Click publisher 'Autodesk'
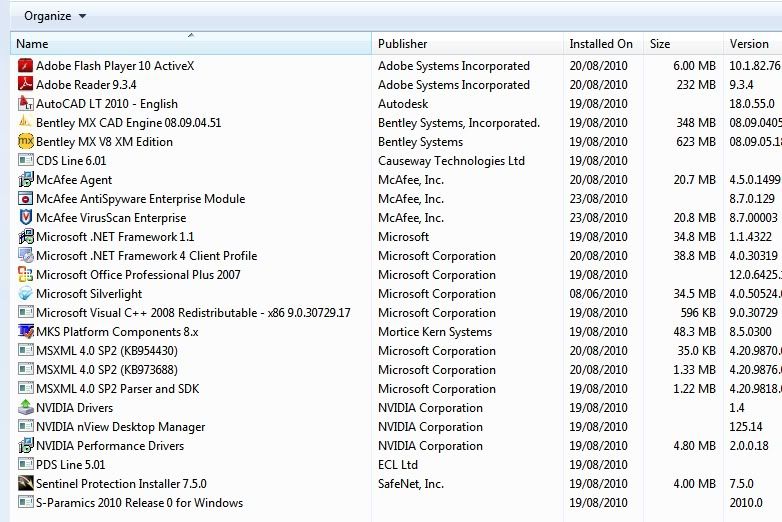782x522 pixels. point(403,104)
